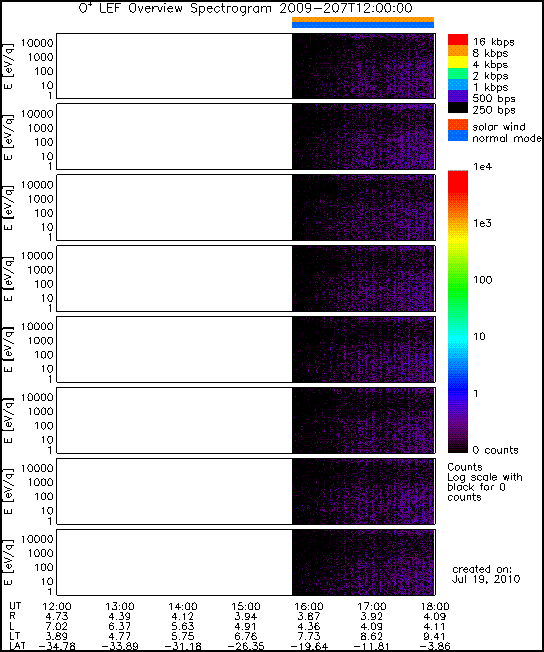Click the rainbow counts color bar
This screenshot has height=652, width=544.
point(458,312)
